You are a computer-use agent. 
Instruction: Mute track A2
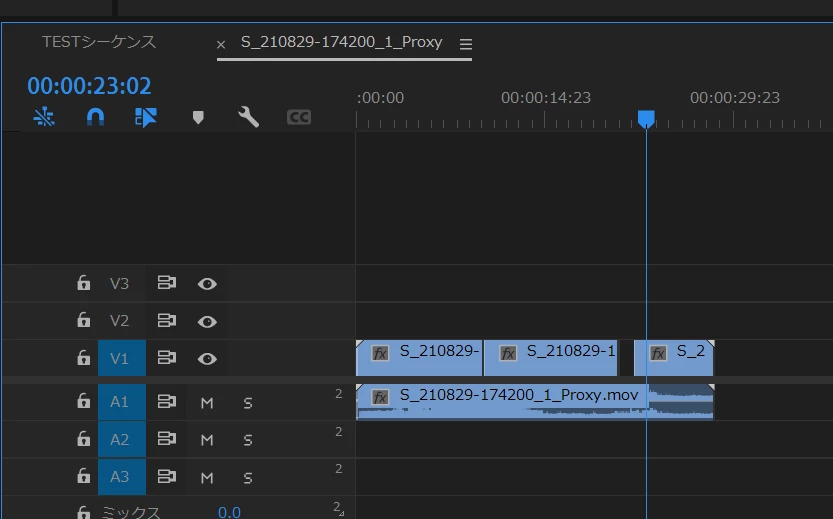[207, 440]
